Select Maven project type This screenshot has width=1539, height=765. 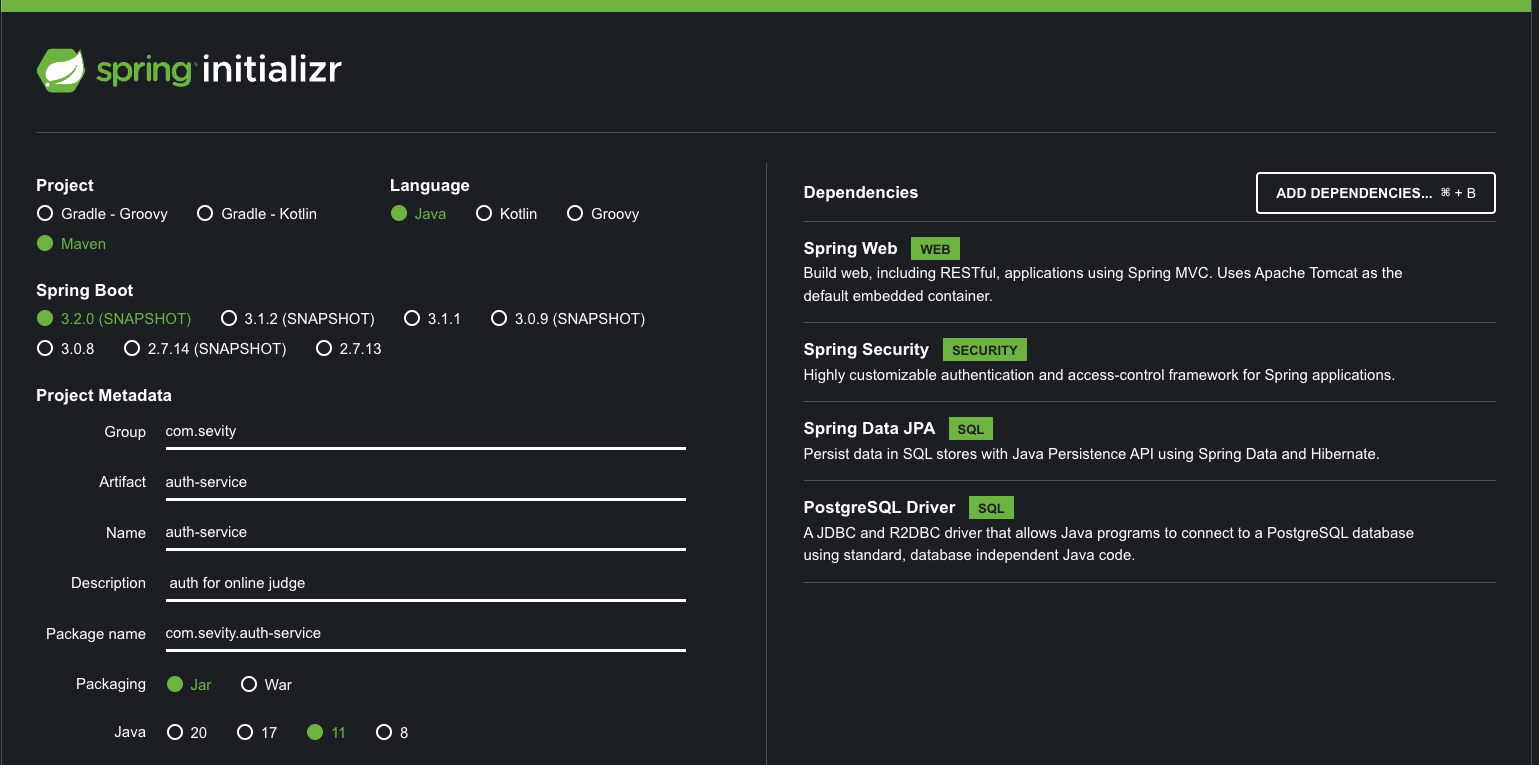(x=71, y=244)
